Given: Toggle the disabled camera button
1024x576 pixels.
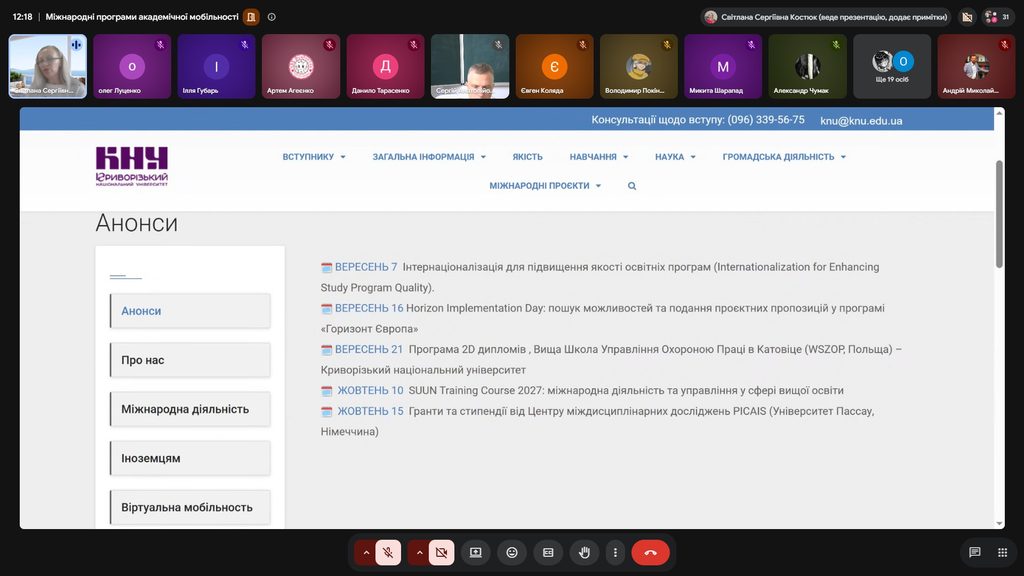Looking at the screenshot, I should point(441,552).
